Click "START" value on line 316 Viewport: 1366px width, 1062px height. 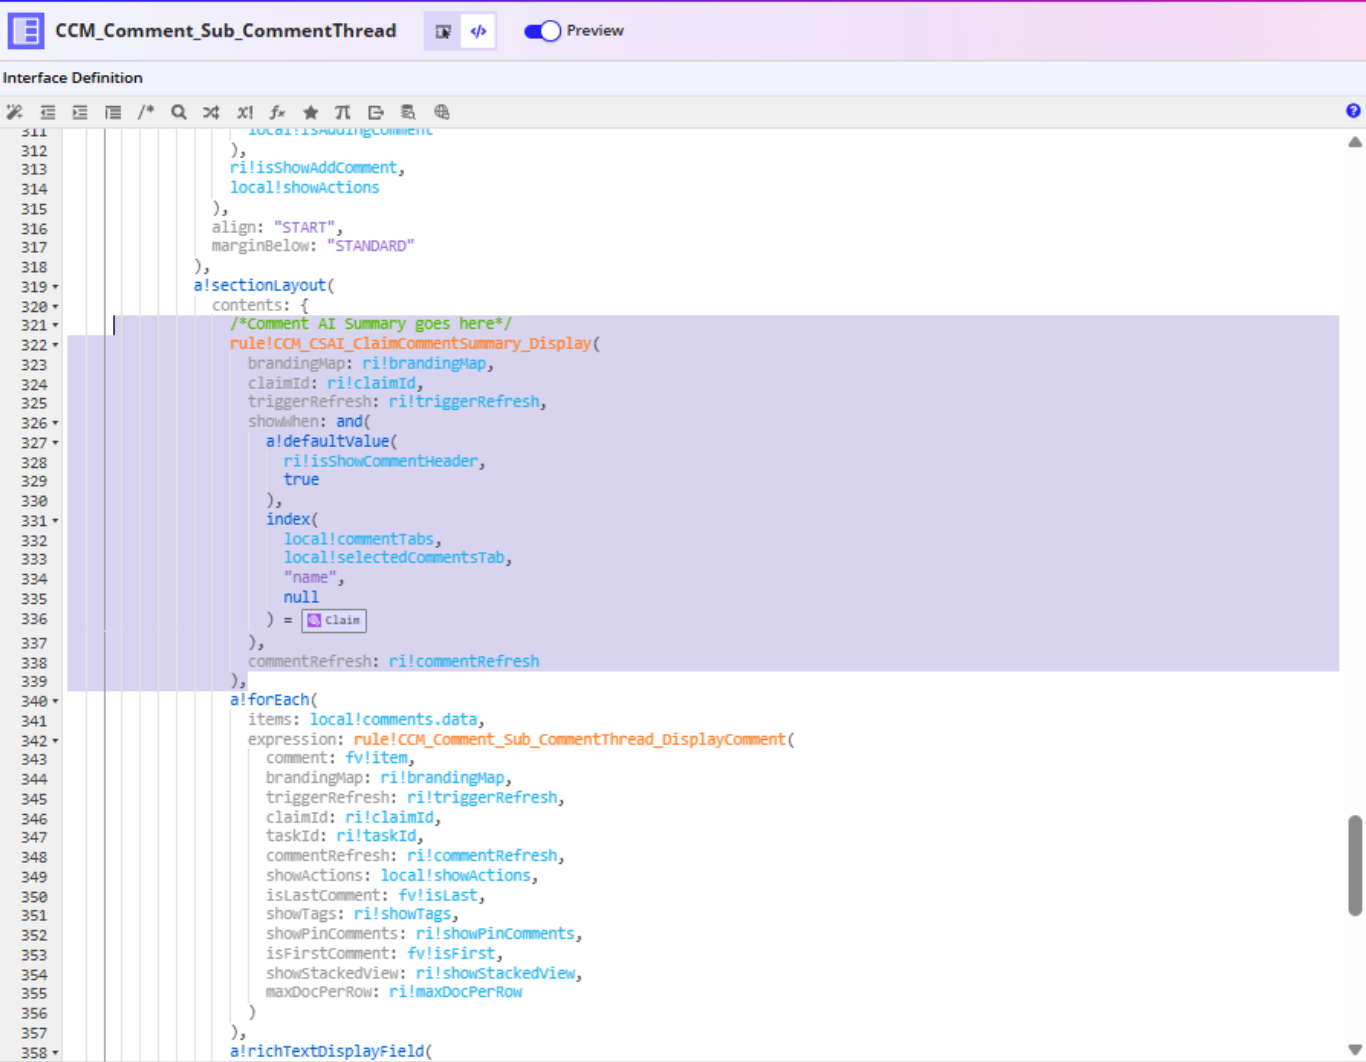pos(304,227)
